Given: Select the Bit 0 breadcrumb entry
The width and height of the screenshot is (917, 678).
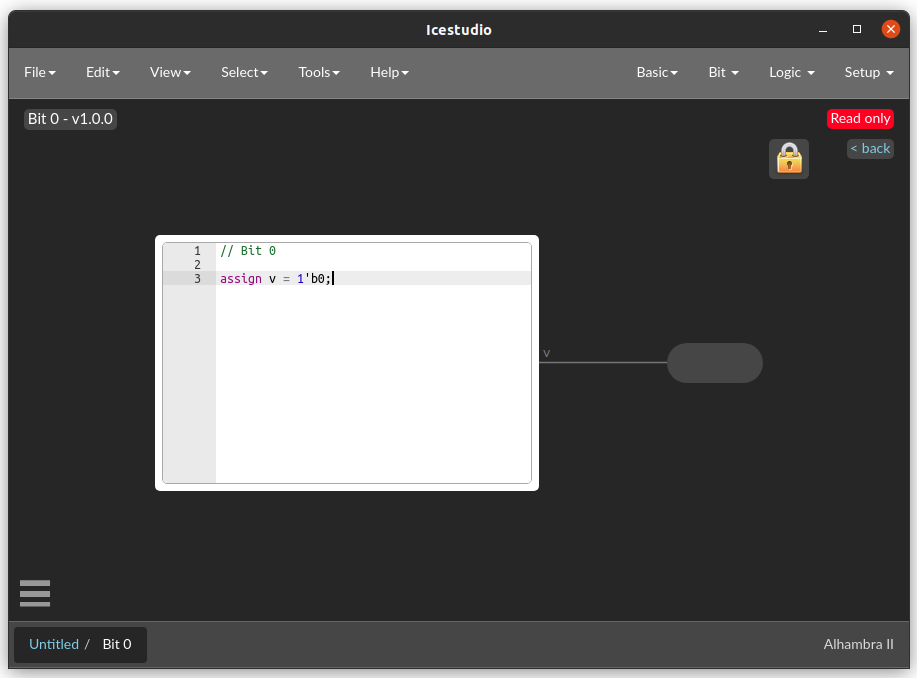Looking at the screenshot, I should pos(116,644).
